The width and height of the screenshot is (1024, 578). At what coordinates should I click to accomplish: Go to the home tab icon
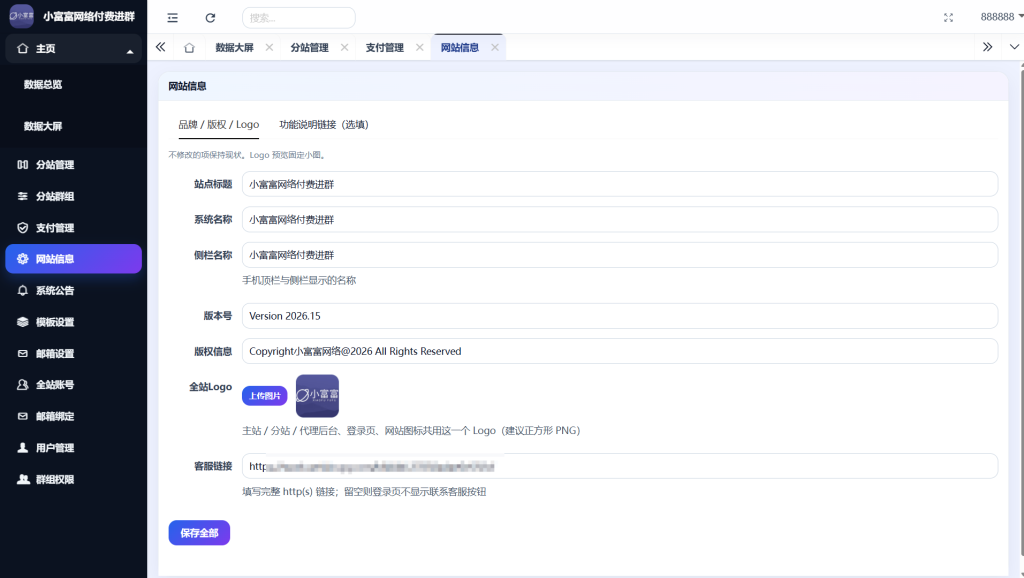189,48
